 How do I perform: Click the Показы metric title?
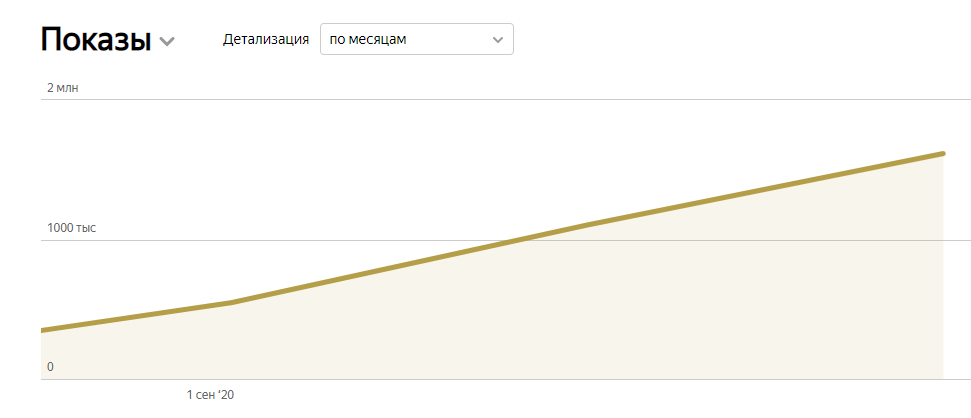click(96, 40)
